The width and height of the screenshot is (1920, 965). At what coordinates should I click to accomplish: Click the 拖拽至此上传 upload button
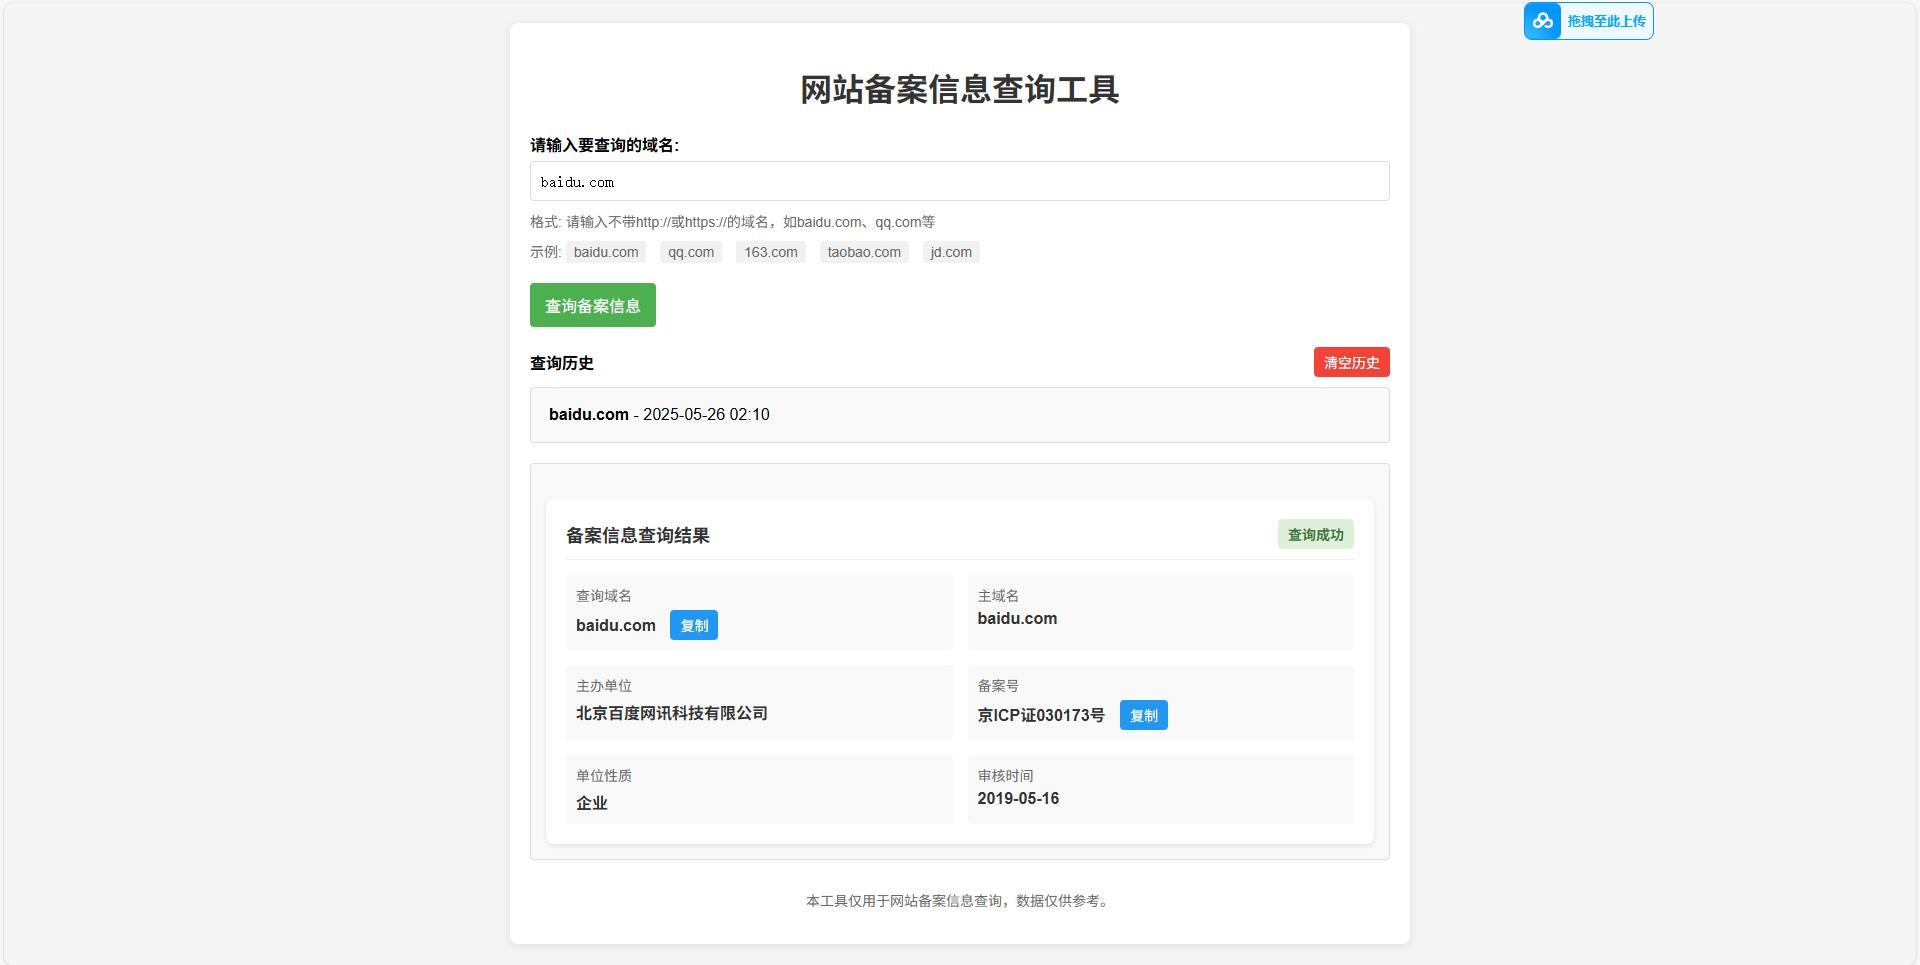(1588, 21)
